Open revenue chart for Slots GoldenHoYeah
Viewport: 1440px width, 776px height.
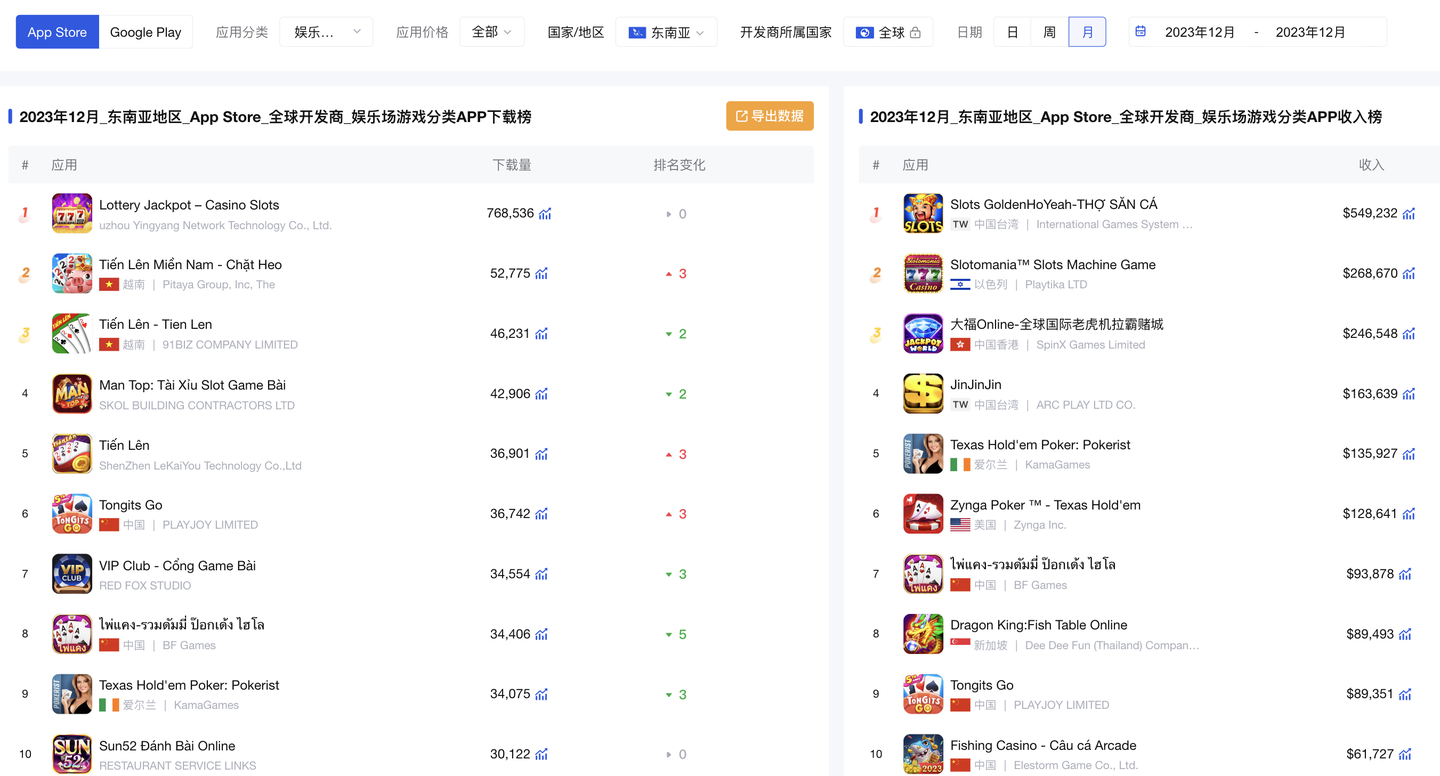(x=1409, y=214)
